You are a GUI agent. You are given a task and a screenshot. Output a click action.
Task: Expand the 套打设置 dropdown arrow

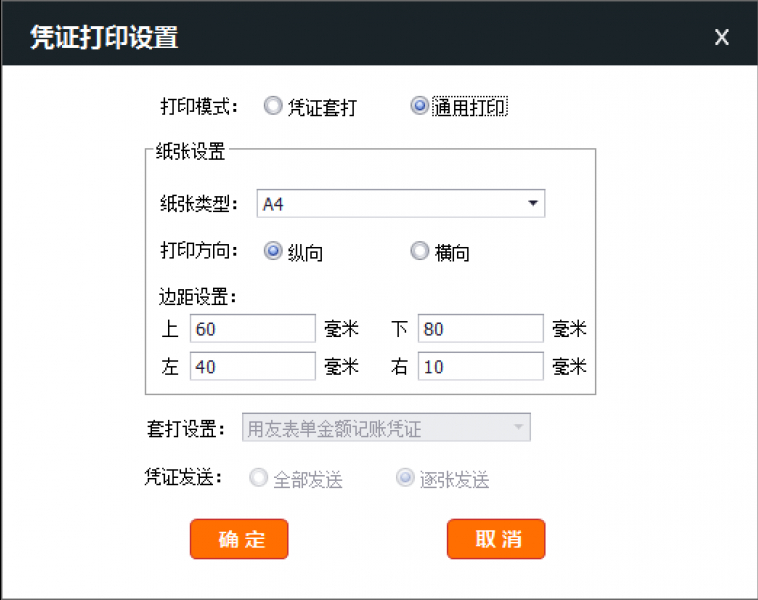(x=518, y=428)
